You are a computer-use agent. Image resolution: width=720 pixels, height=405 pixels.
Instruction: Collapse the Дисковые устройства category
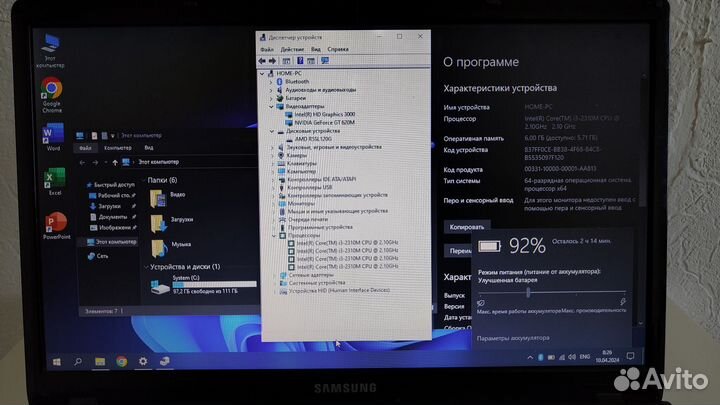pos(272,131)
